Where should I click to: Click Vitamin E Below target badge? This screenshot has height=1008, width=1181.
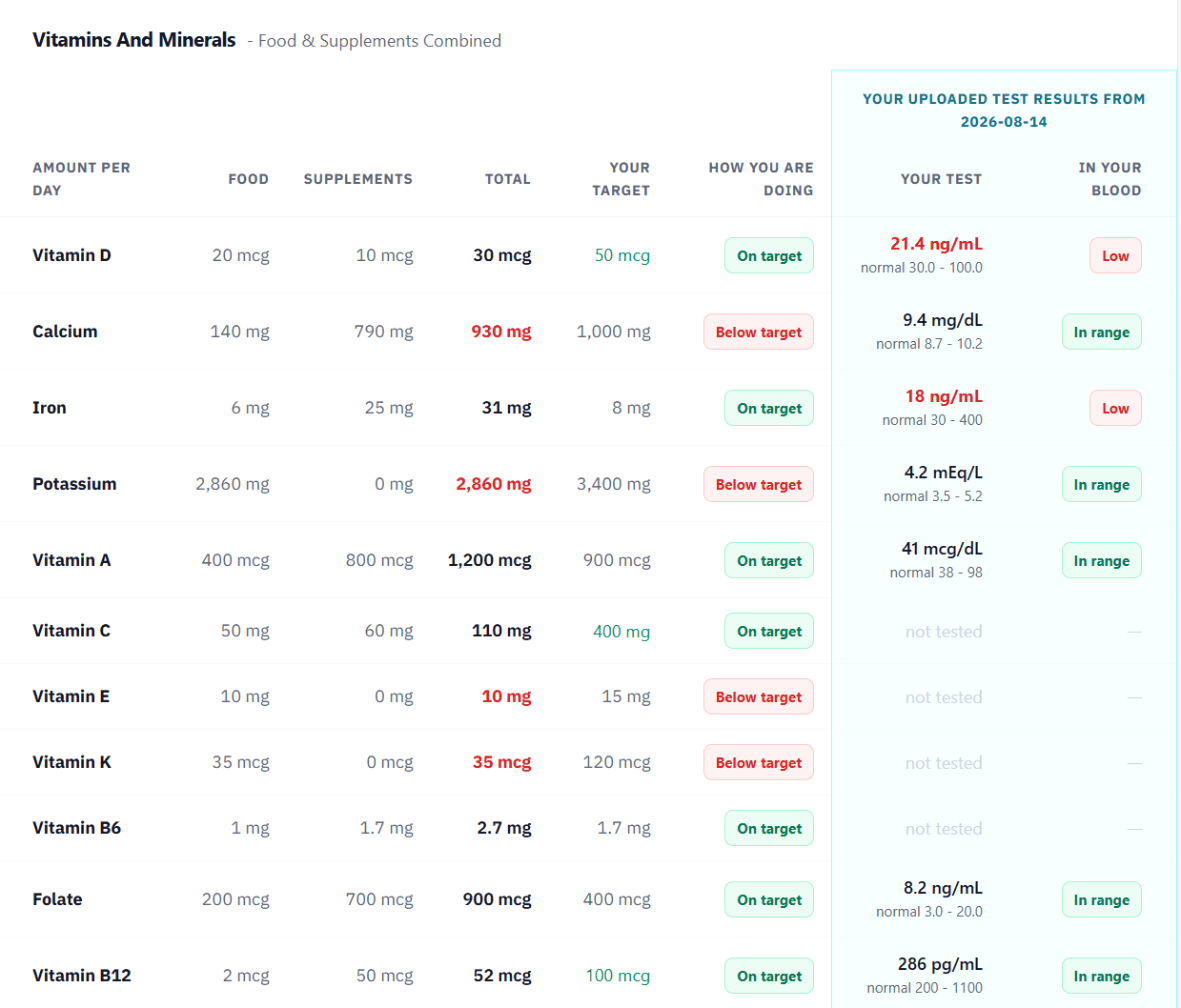tap(758, 697)
